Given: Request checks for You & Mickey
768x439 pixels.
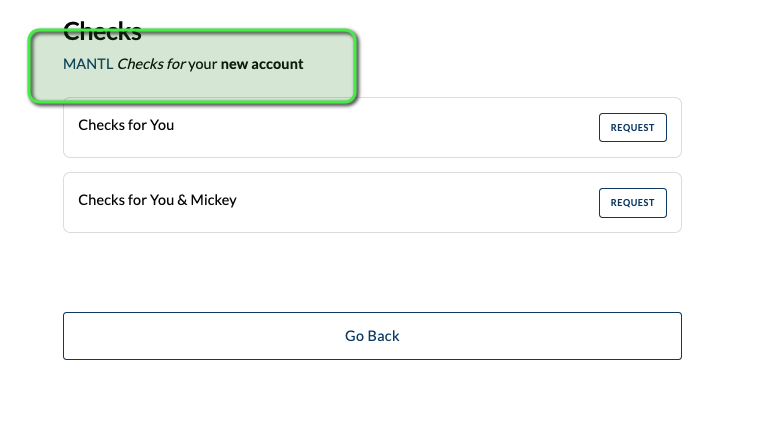Looking at the screenshot, I should pos(632,203).
